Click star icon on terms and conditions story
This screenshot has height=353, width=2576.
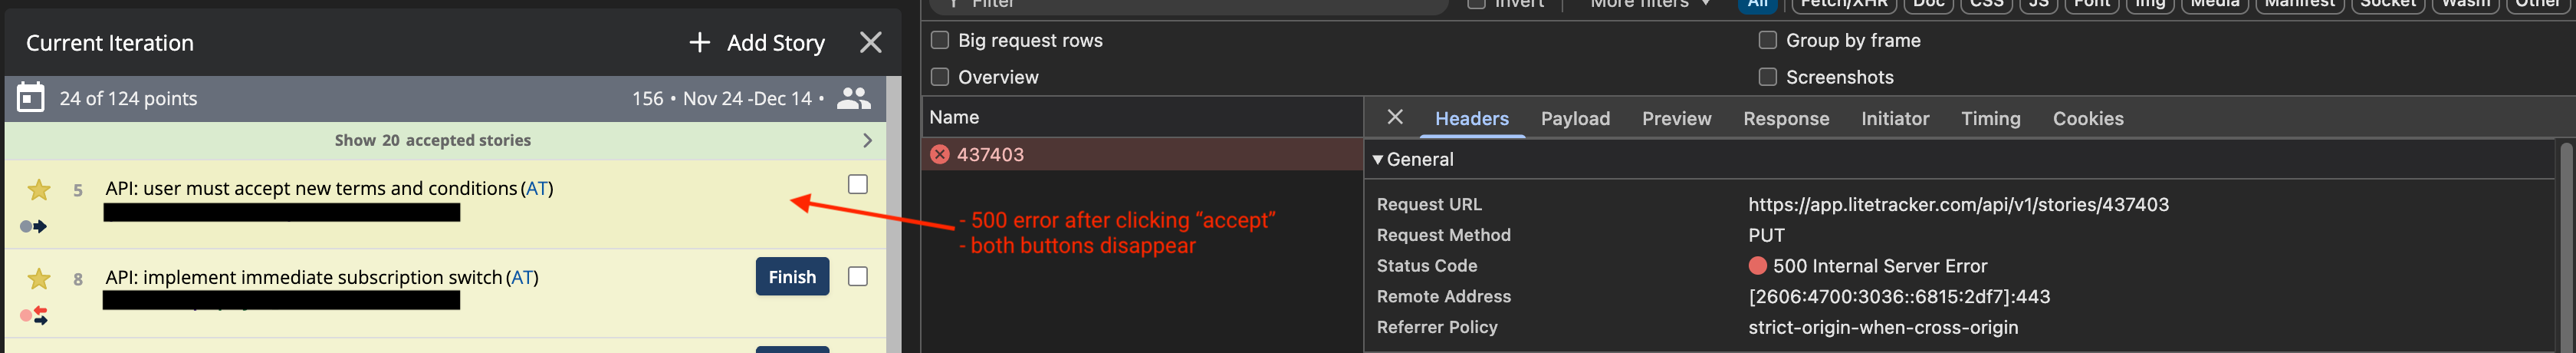(39, 190)
